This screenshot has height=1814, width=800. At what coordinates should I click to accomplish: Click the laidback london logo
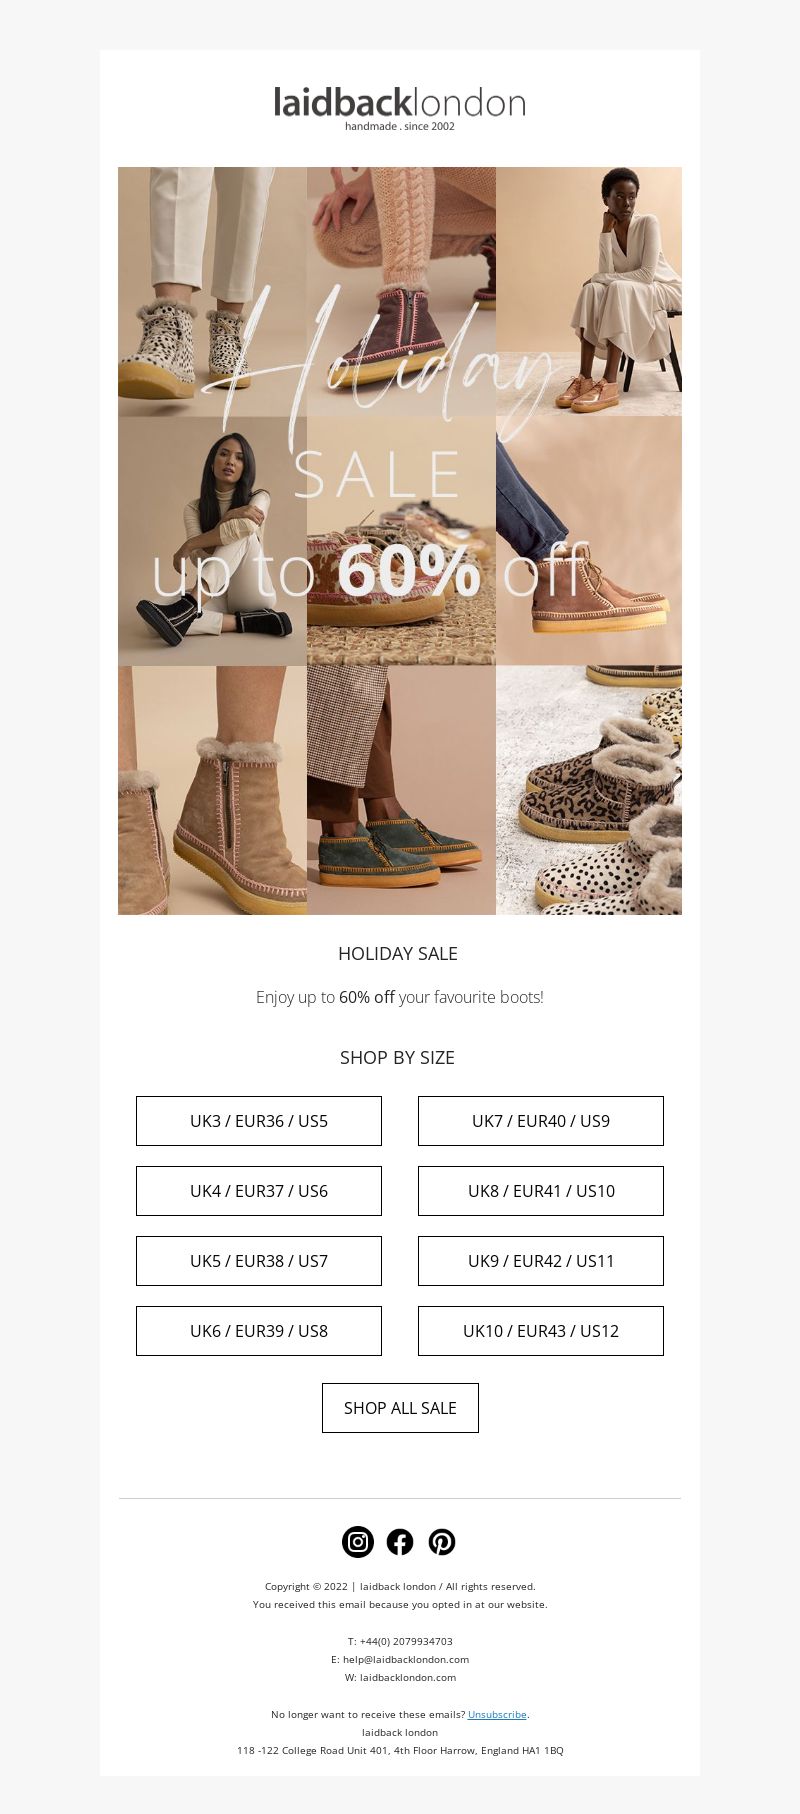pyautogui.click(x=400, y=108)
